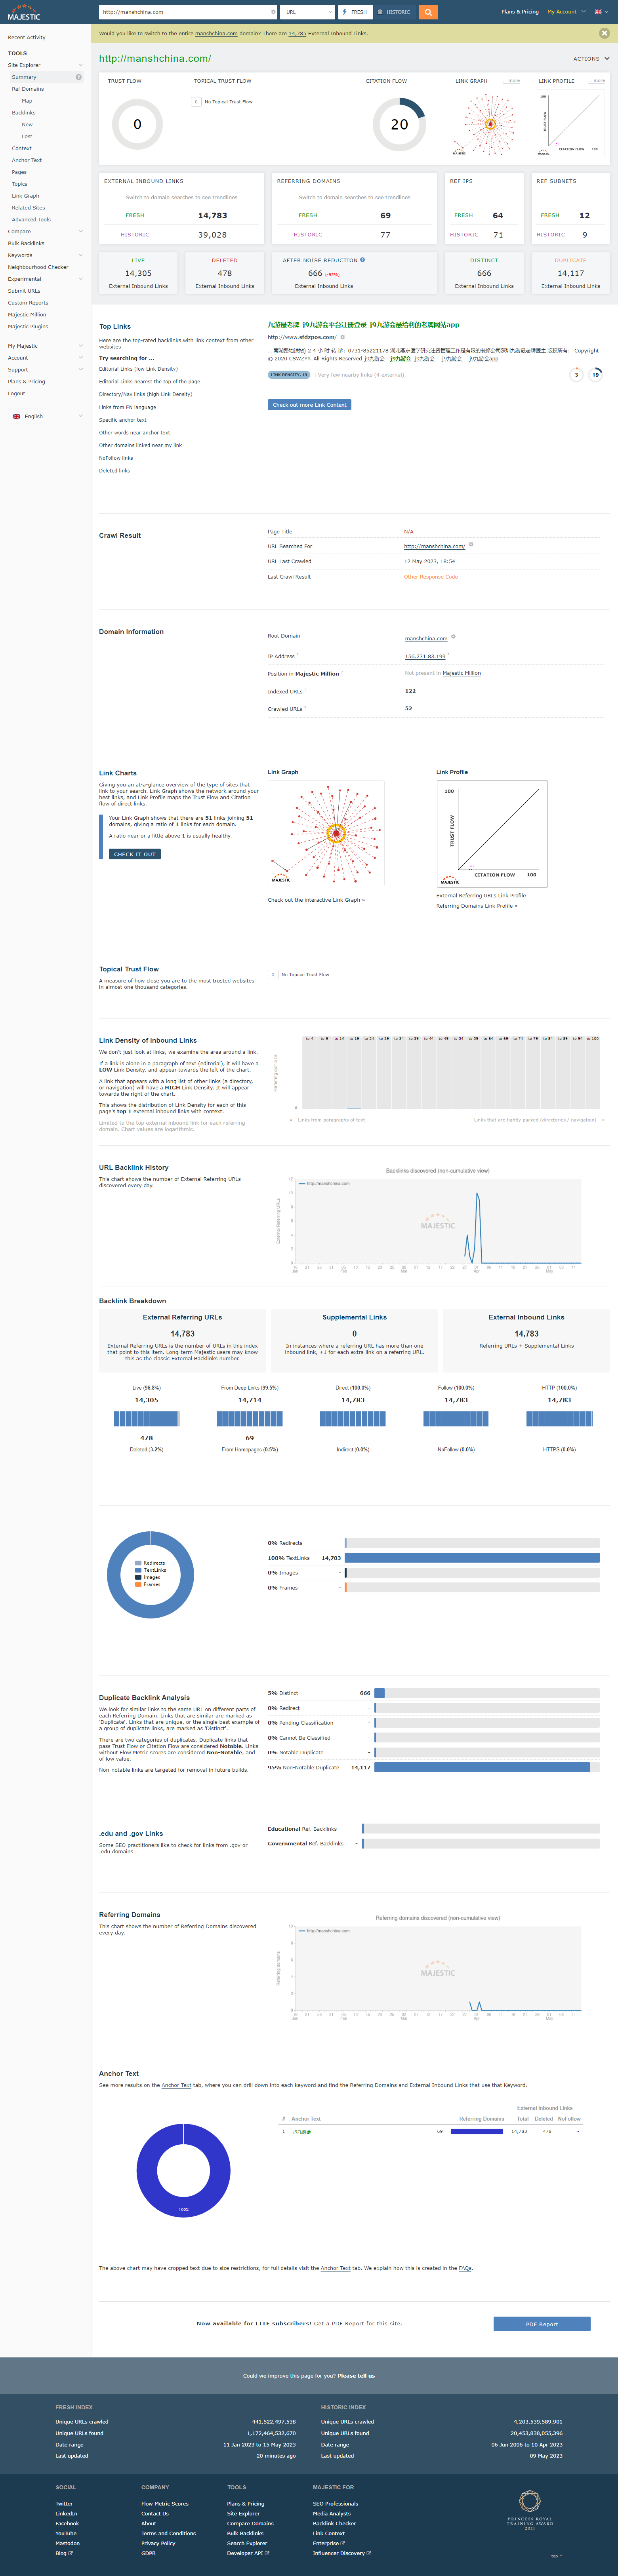Click Enterprise footer link

[x=329, y=2543]
